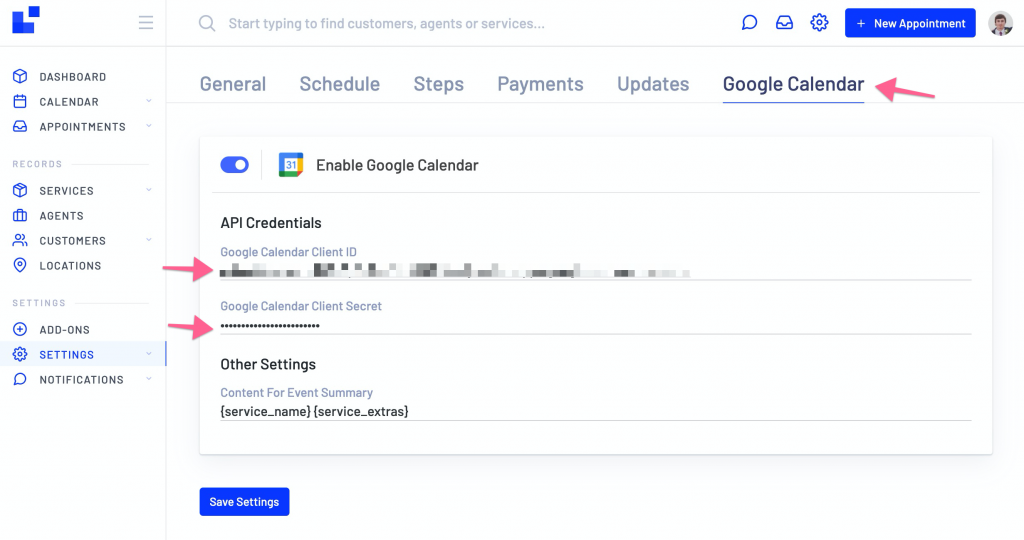Open Notifications in the sidebar
This screenshot has width=1024, height=540.
[x=81, y=379]
